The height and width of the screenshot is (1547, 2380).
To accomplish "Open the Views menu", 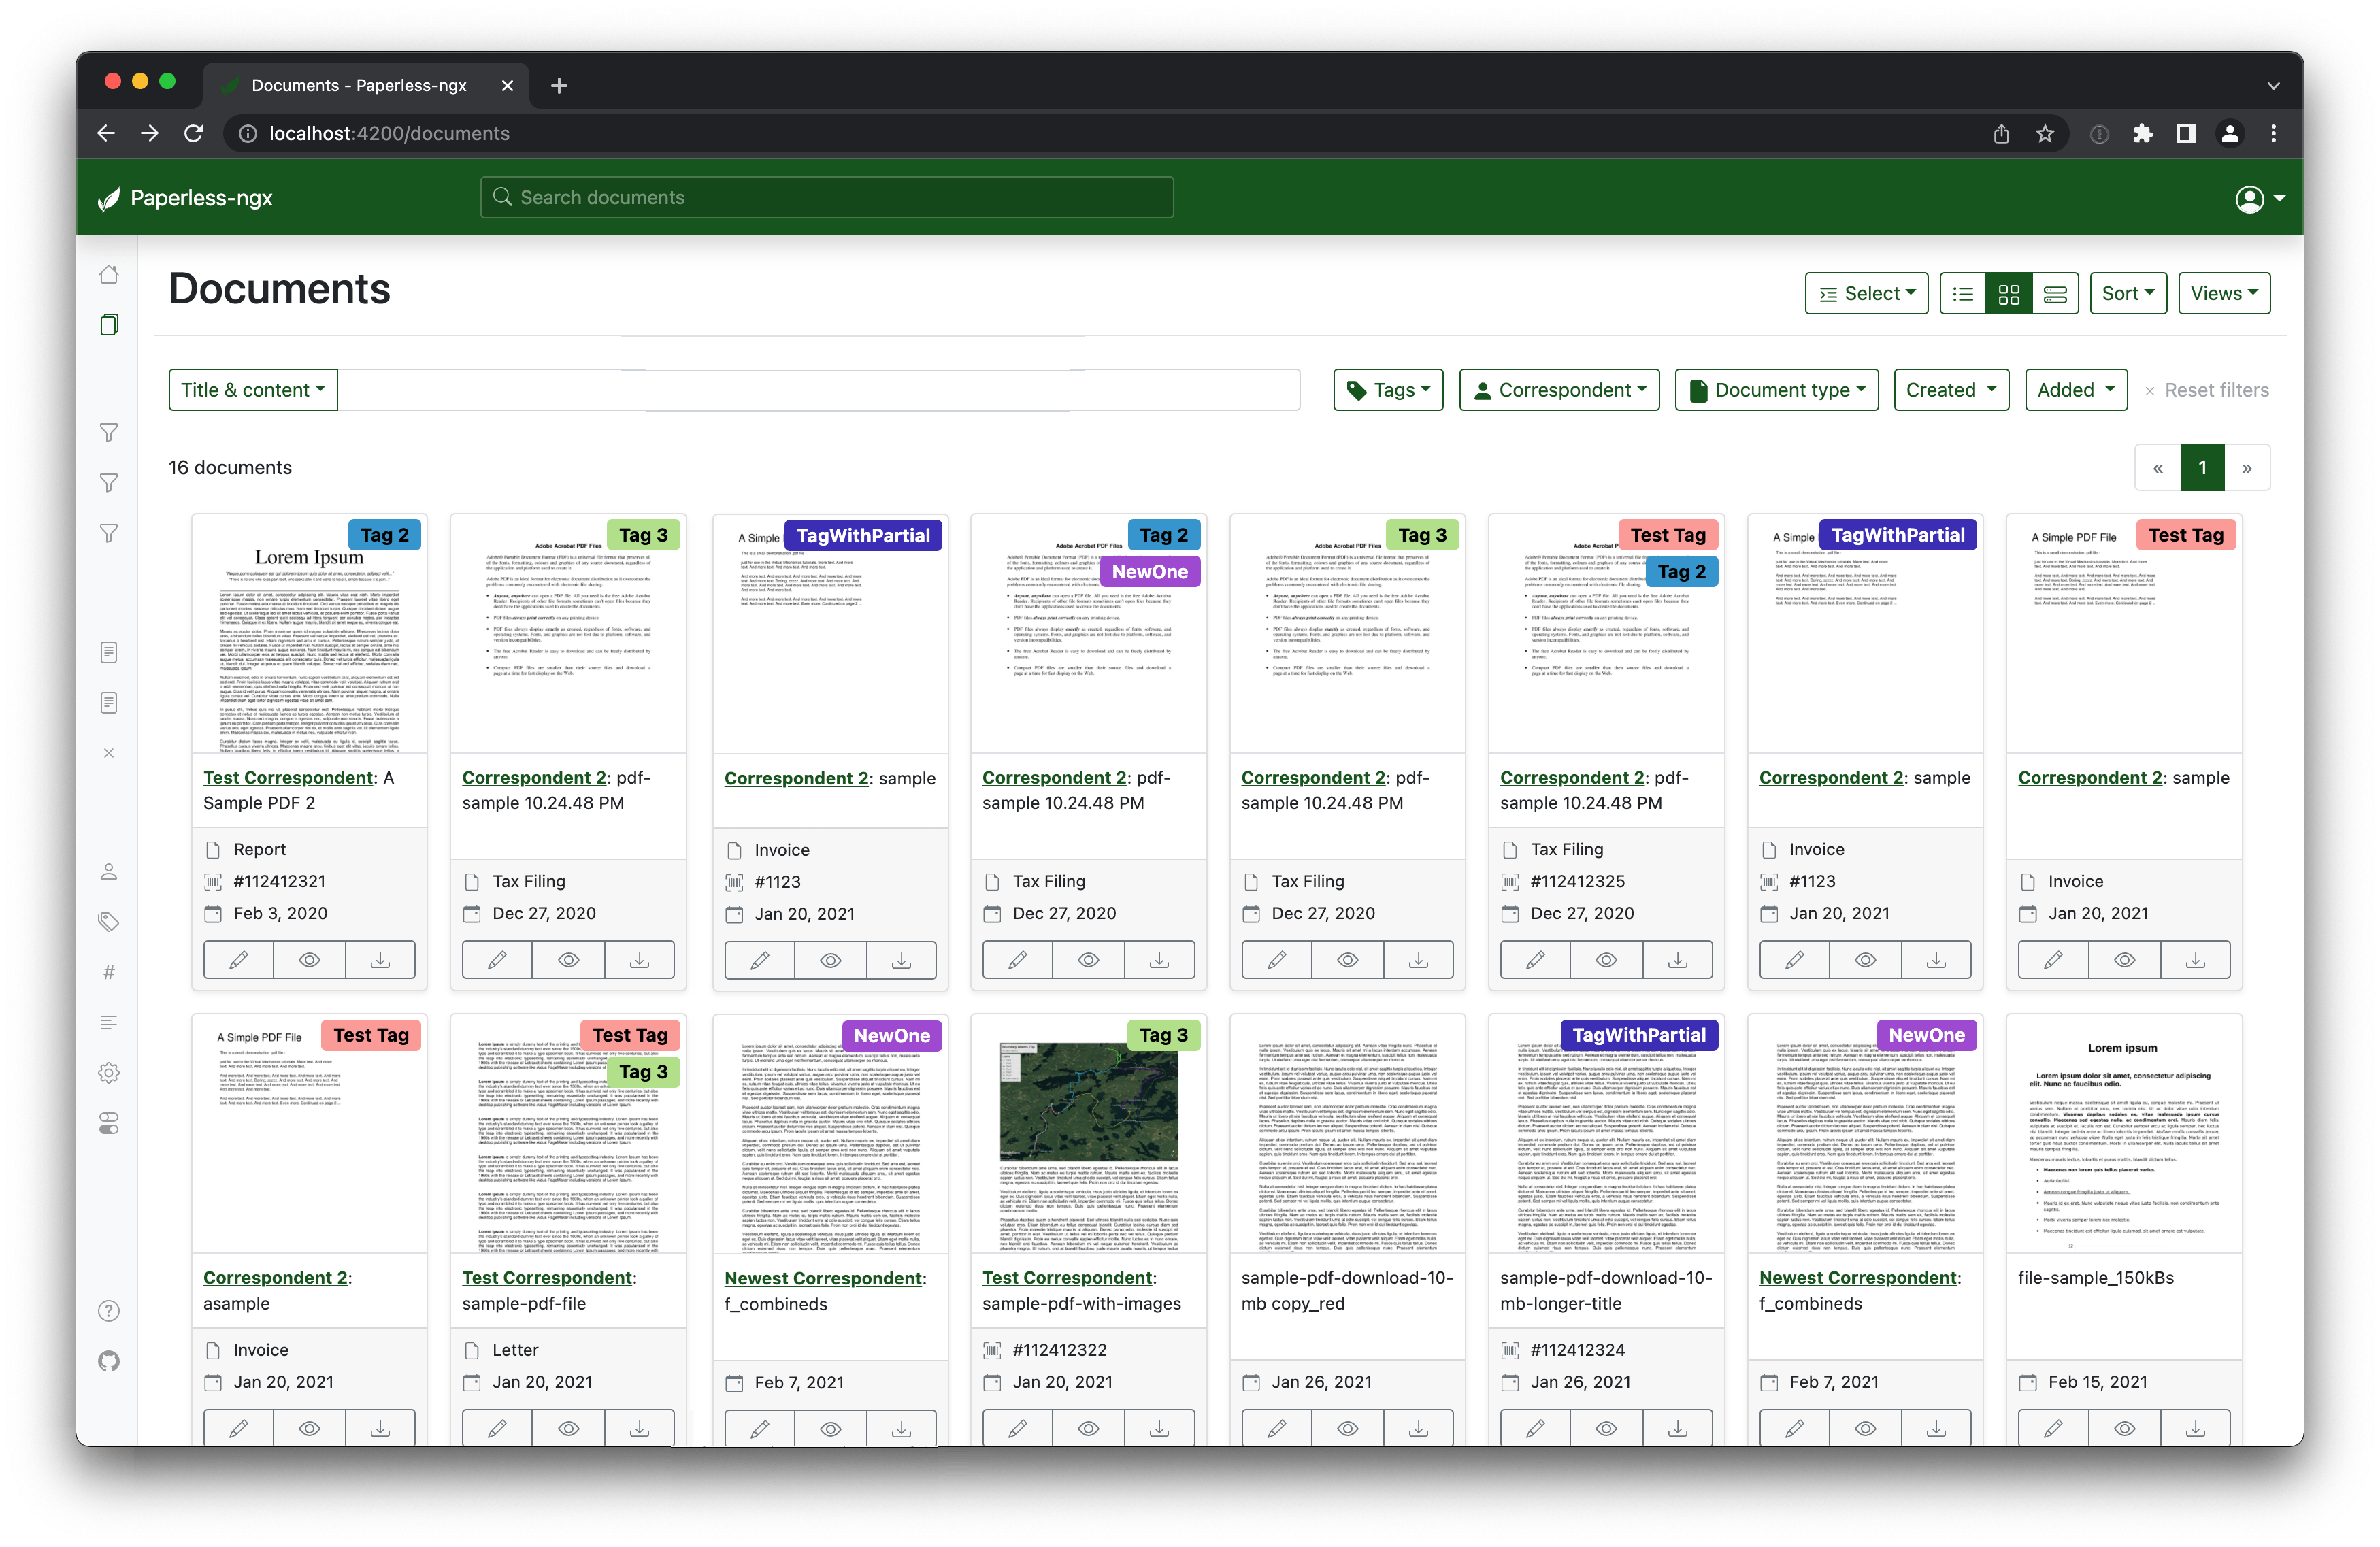I will tap(2223, 292).
